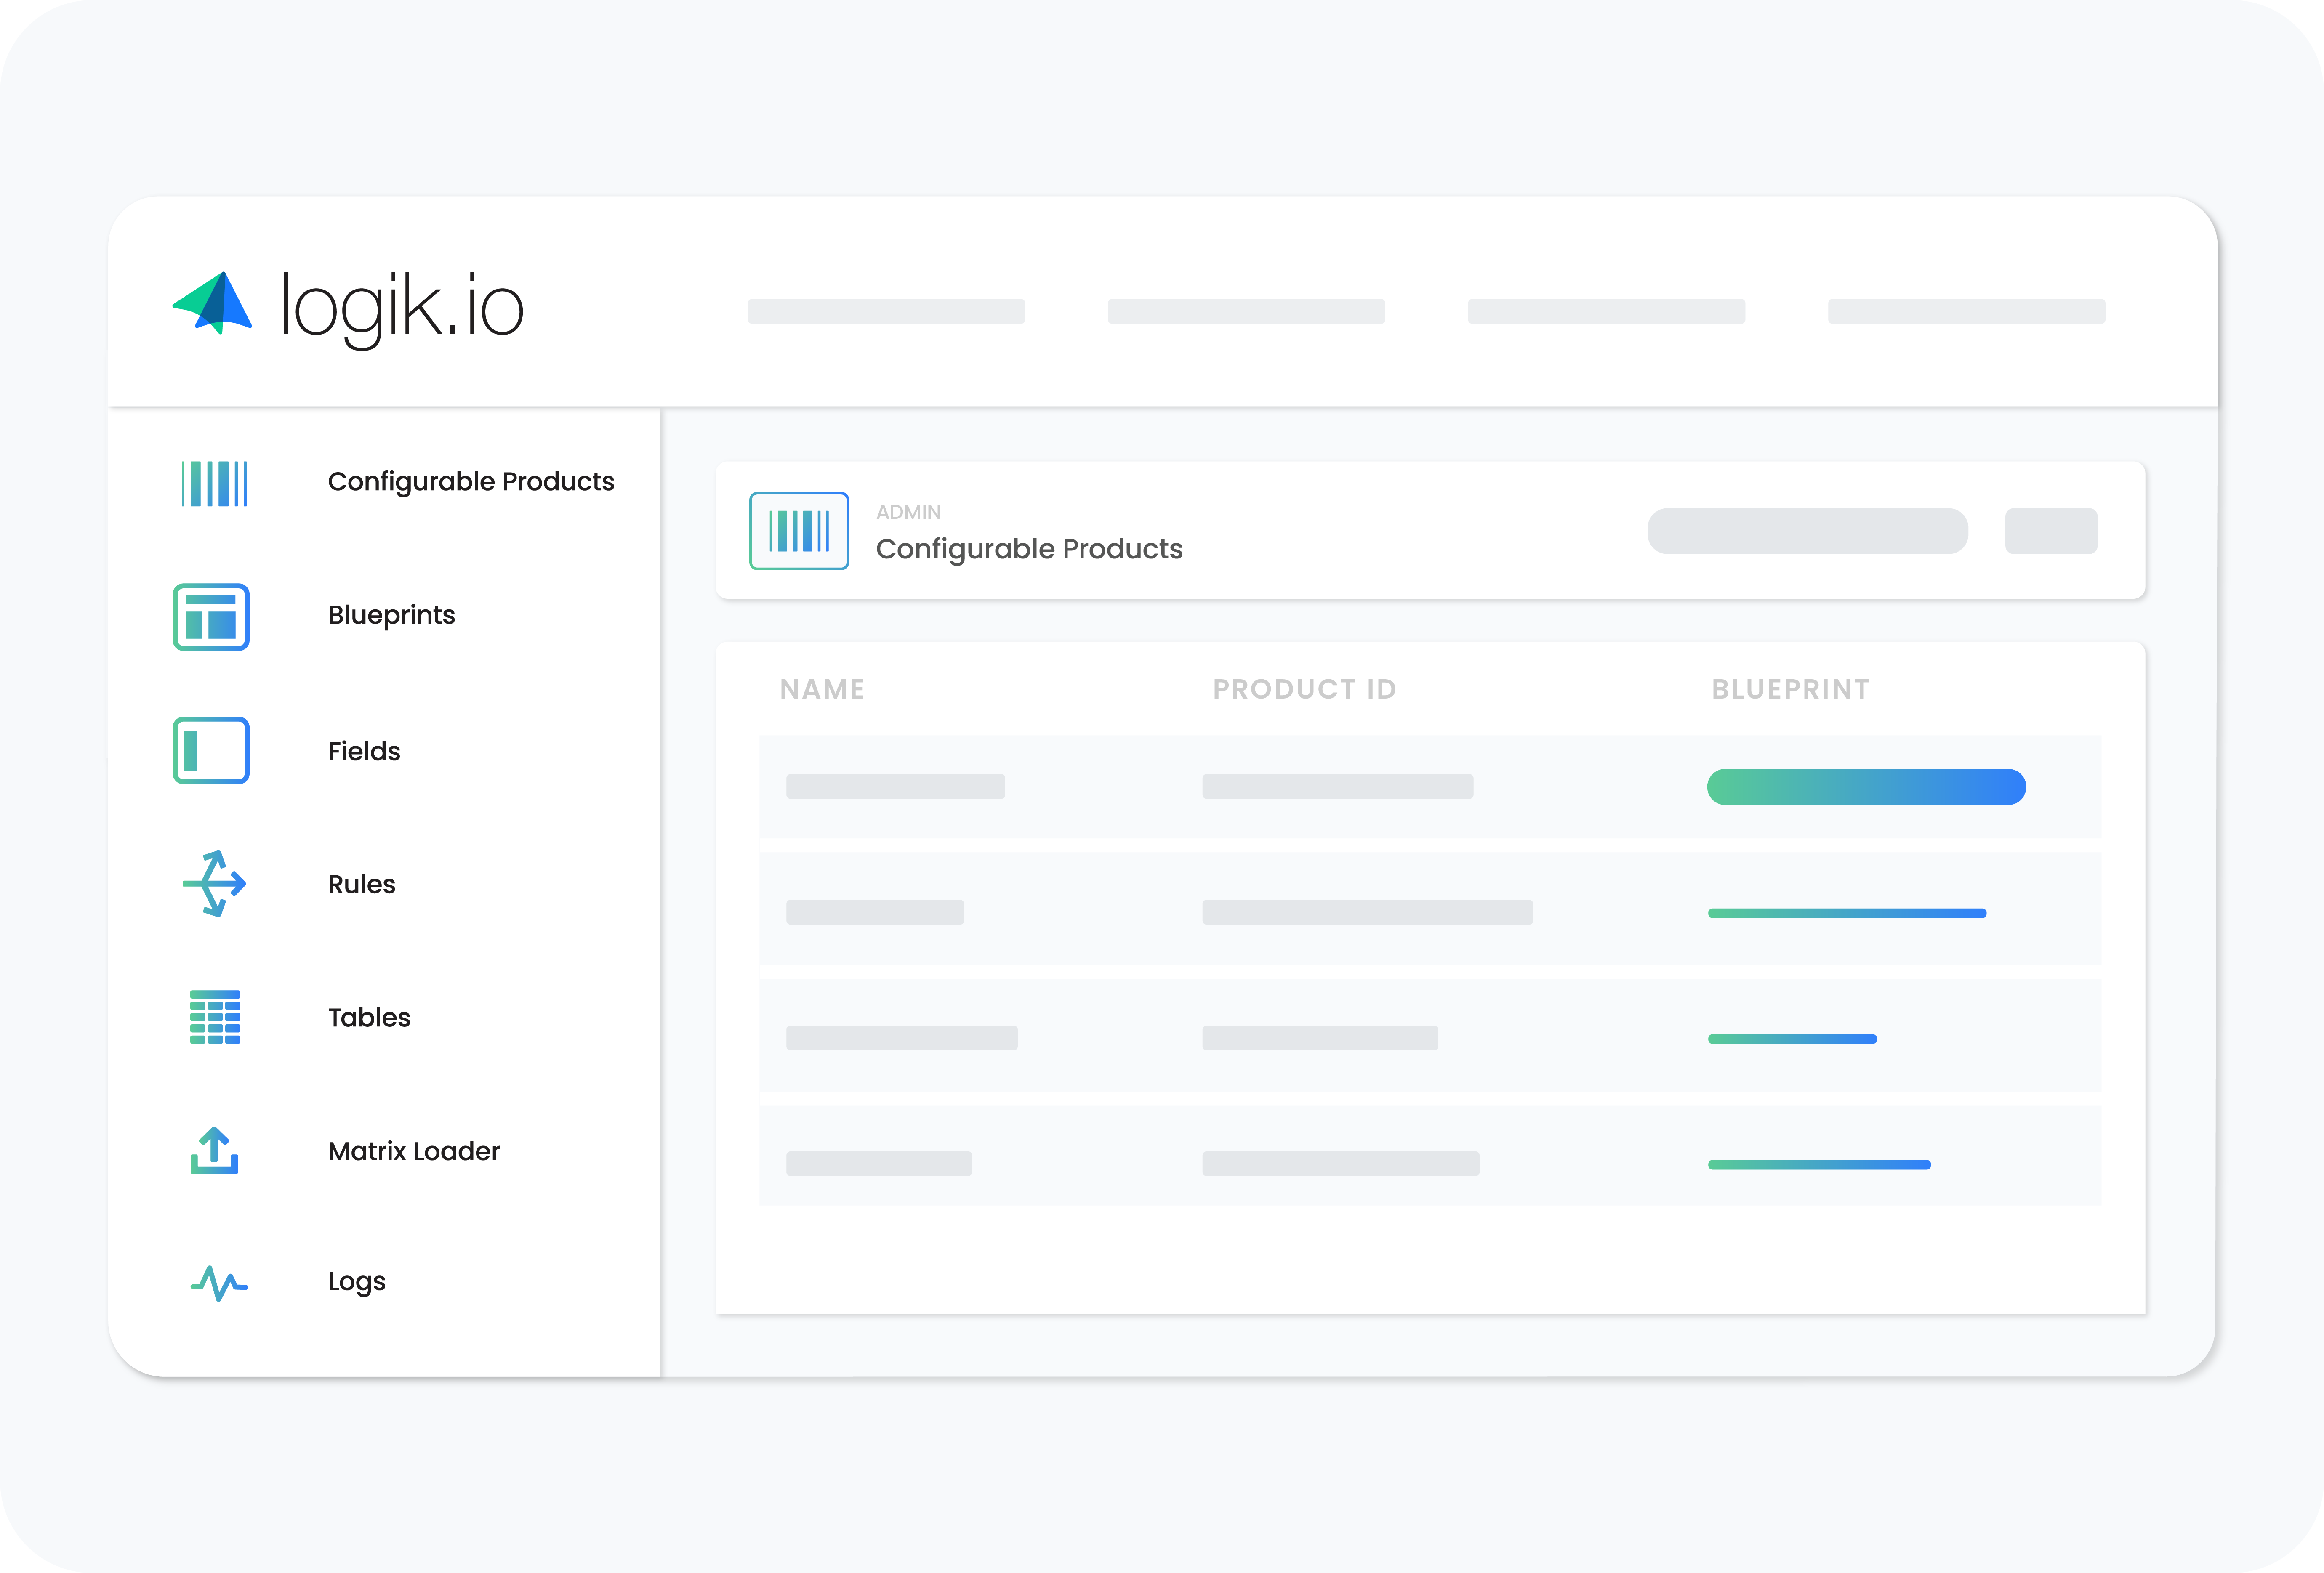Sort by the PRODUCT ID column header
2324x1573 pixels.
[x=1304, y=688]
